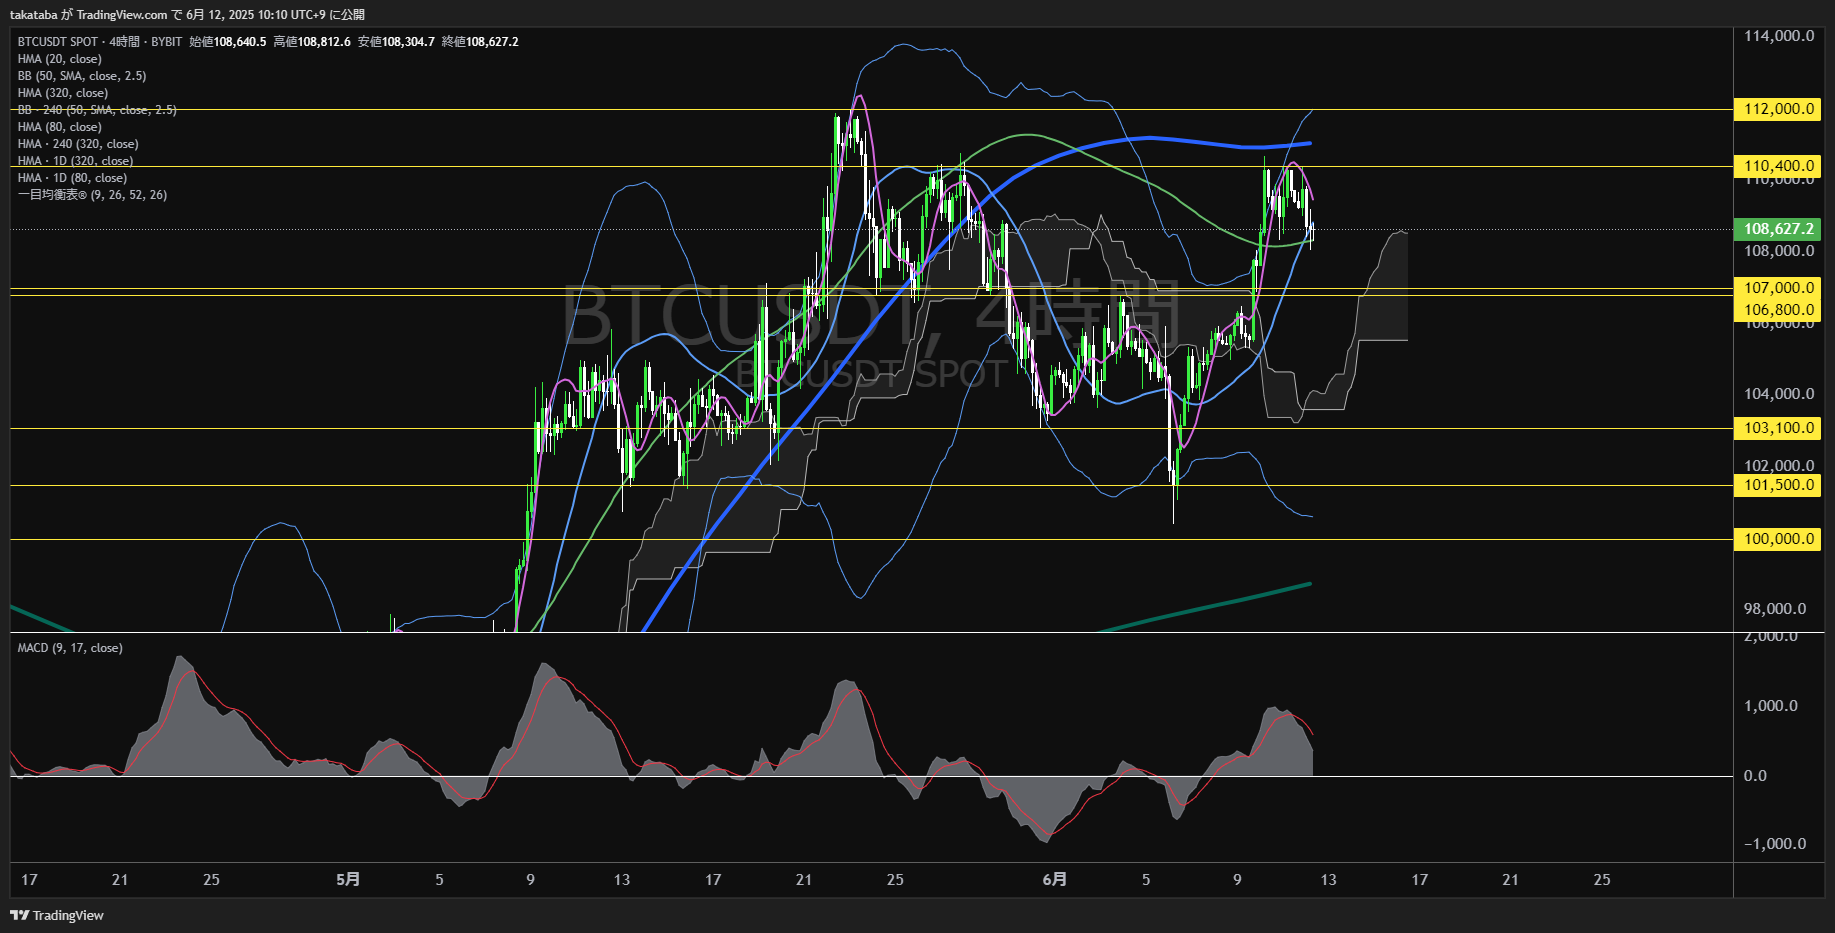This screenshot has width=1835, height=933.
Task: Select the HMA · 1D (80, close) label
Action: click(72, 178)
